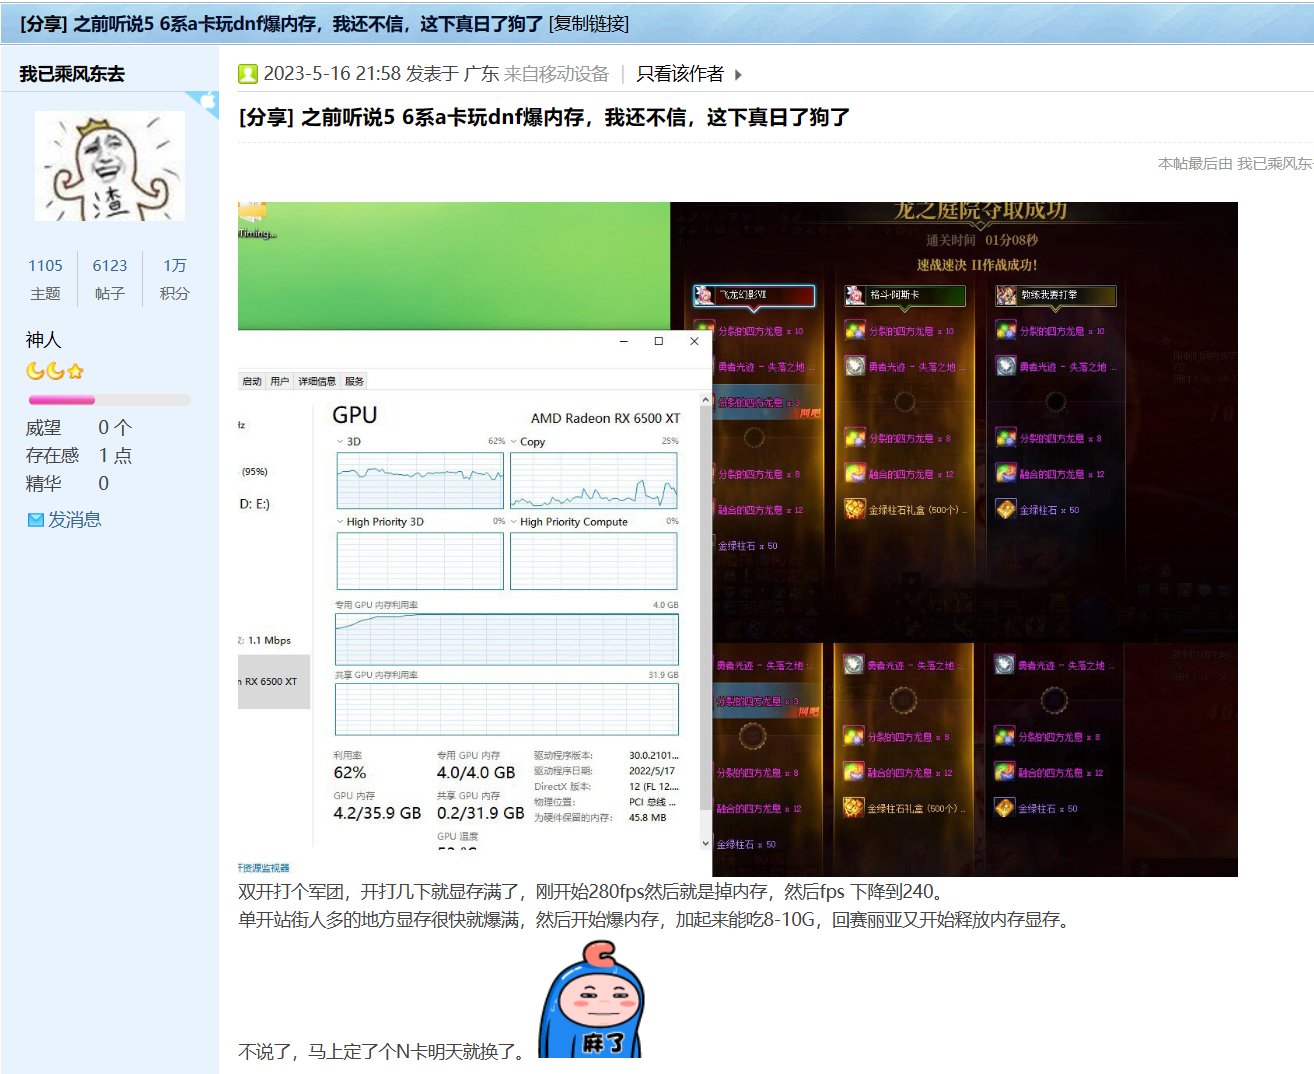1314x1074 pixels.
Task: Click the 专用 GPU 内存利用率 graph
Action: pos(506,638)
